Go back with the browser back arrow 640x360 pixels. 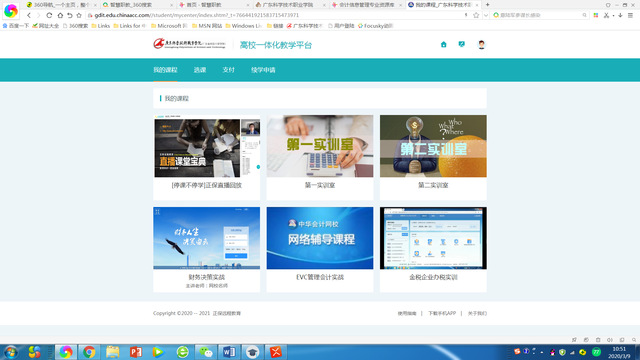[29, 15]
